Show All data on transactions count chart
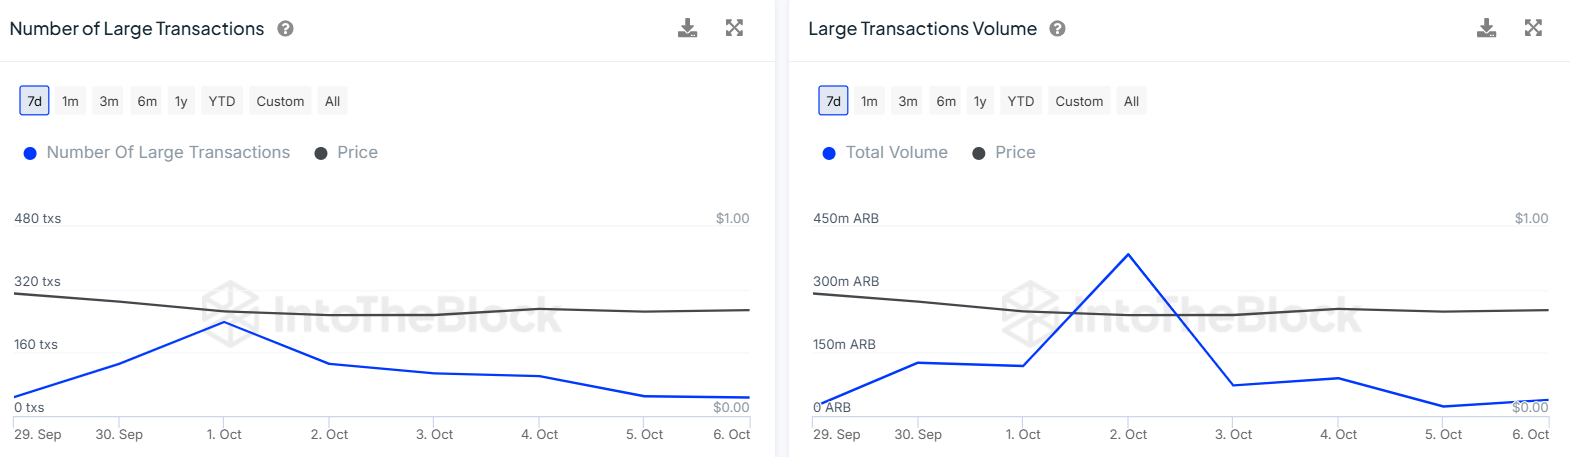Image resolution: width=1570 pixels, height=457 pixels. point(333,101)
